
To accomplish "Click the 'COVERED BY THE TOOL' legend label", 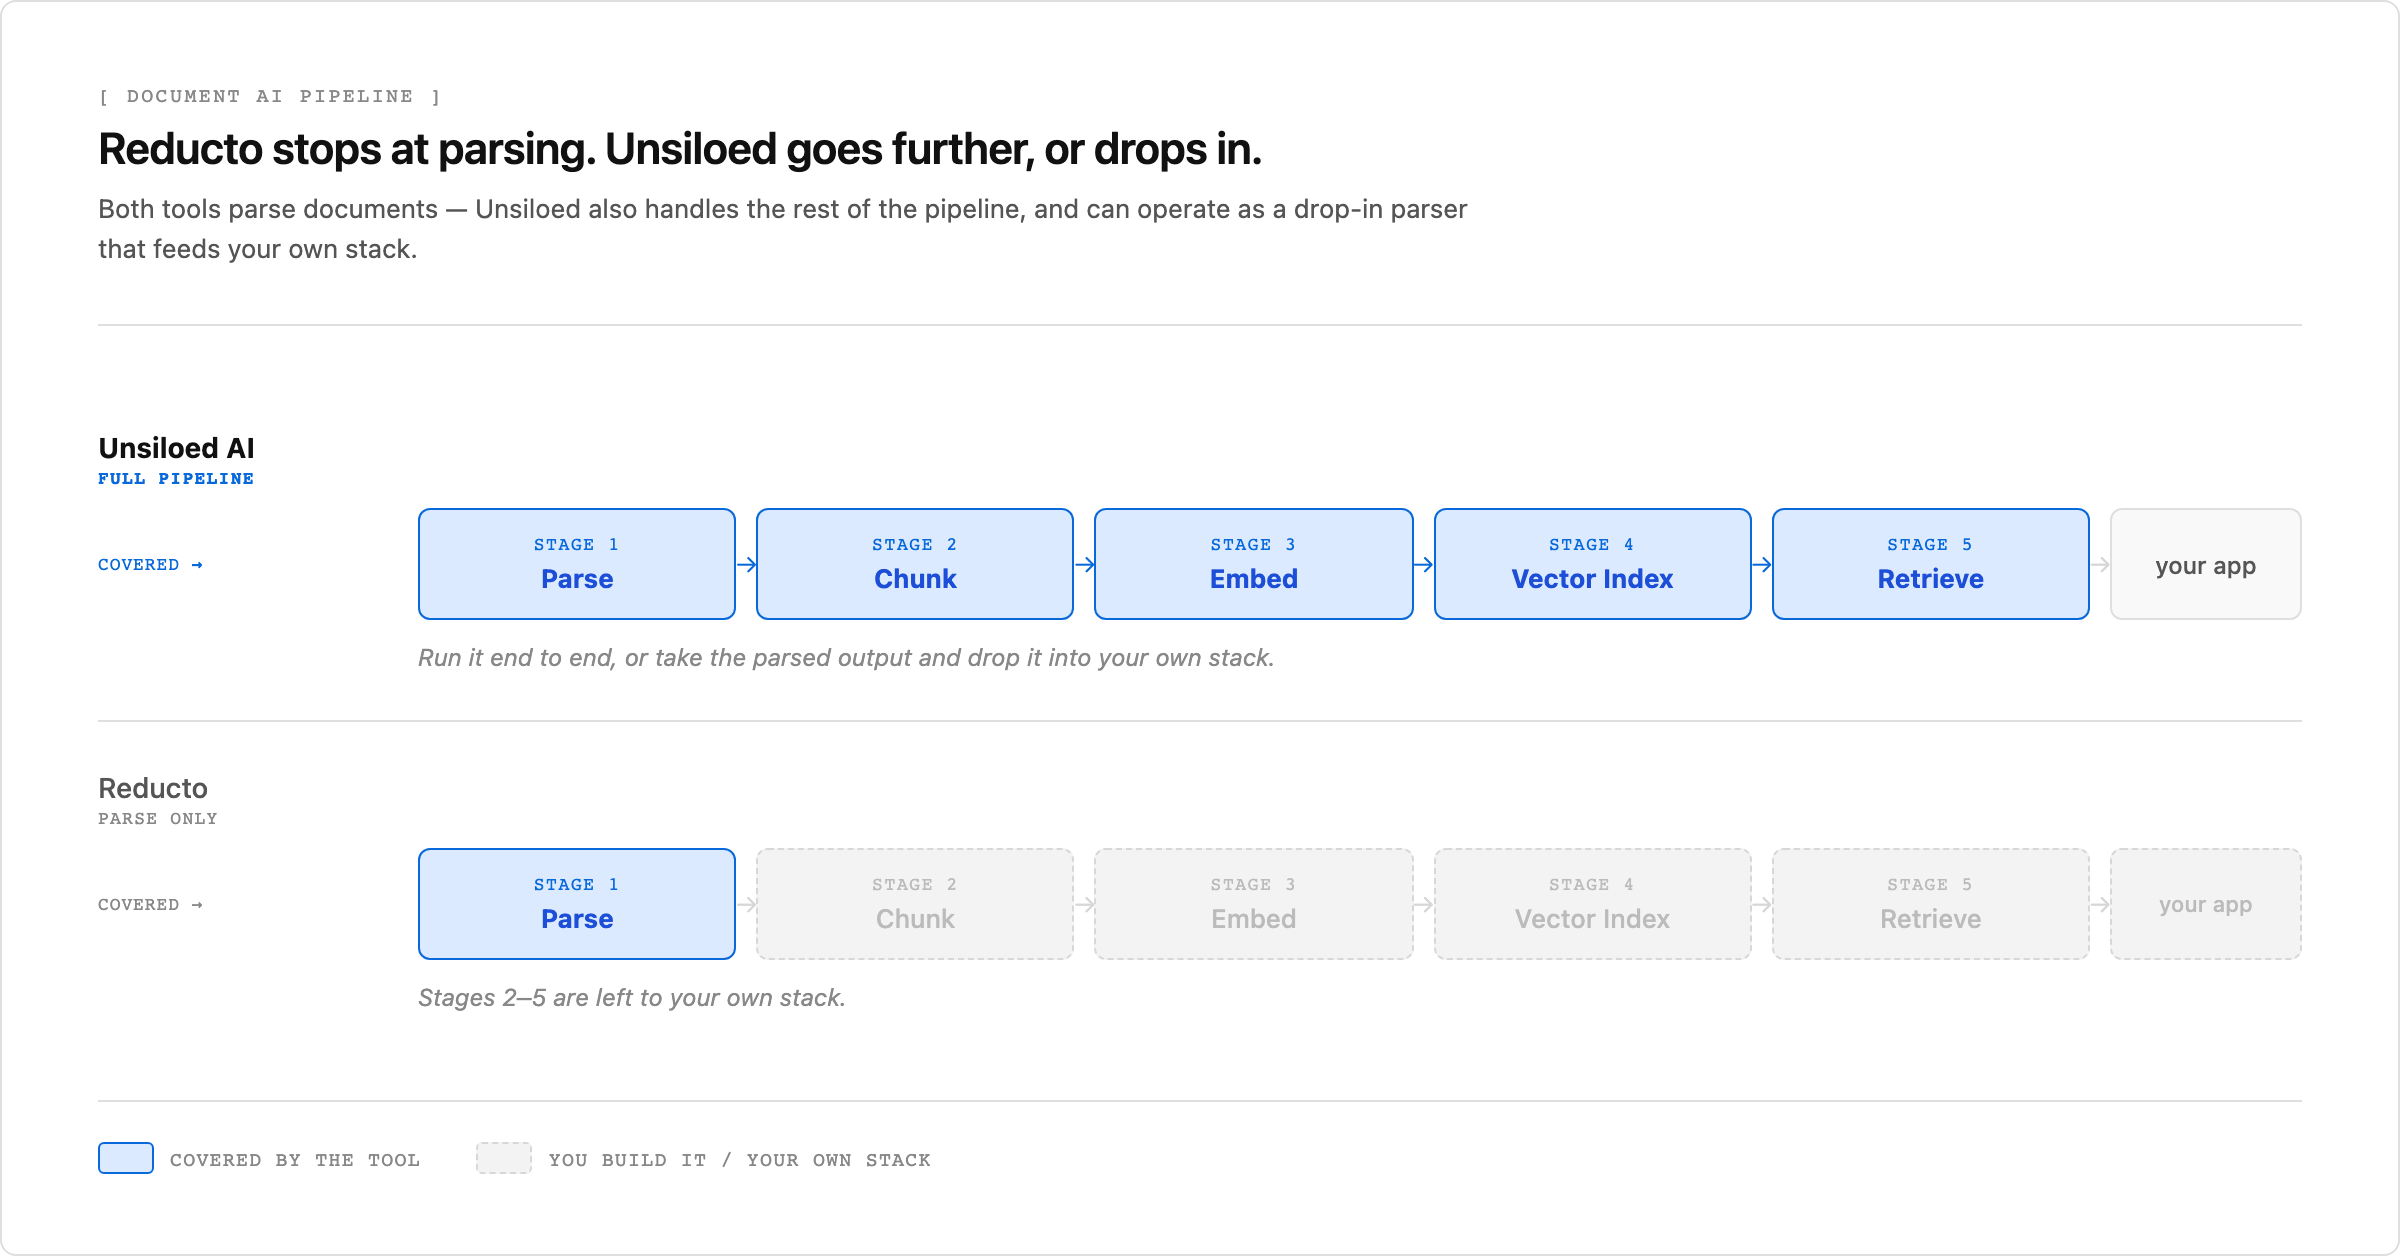I will click(x=295, y=1160).
